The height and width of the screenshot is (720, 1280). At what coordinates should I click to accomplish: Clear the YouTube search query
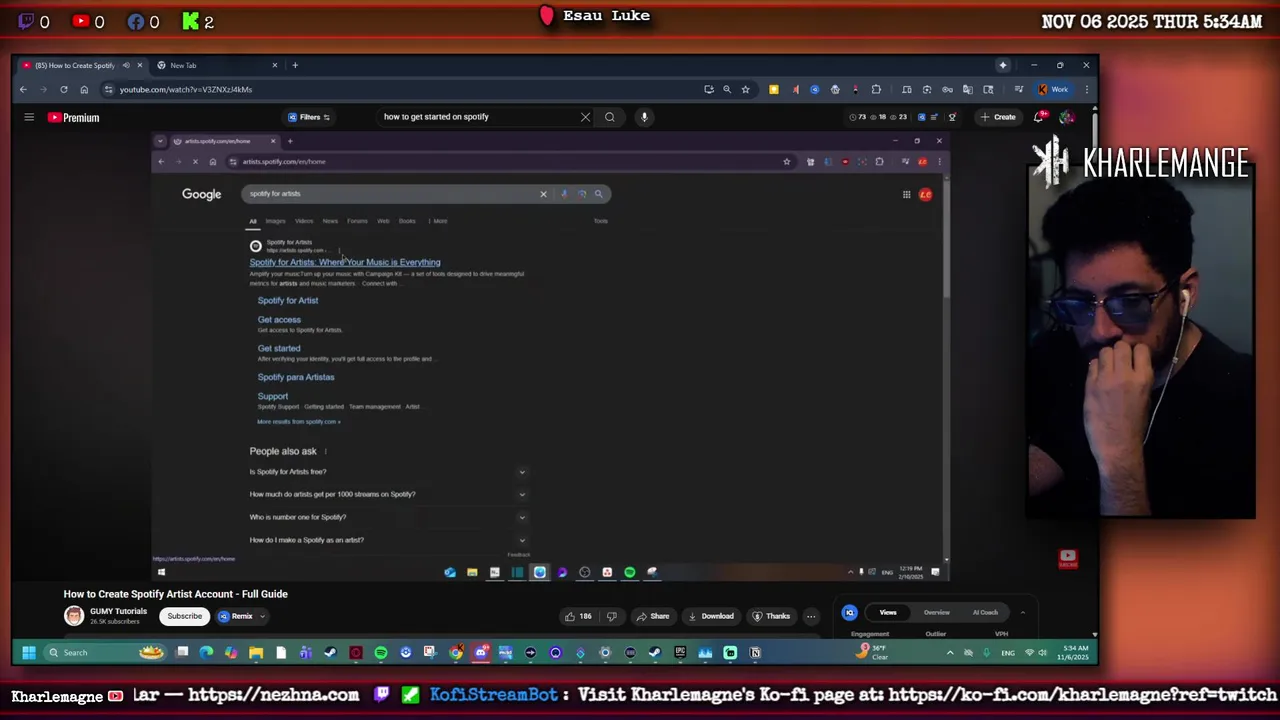pyautogui.click(x=585, y=117)
